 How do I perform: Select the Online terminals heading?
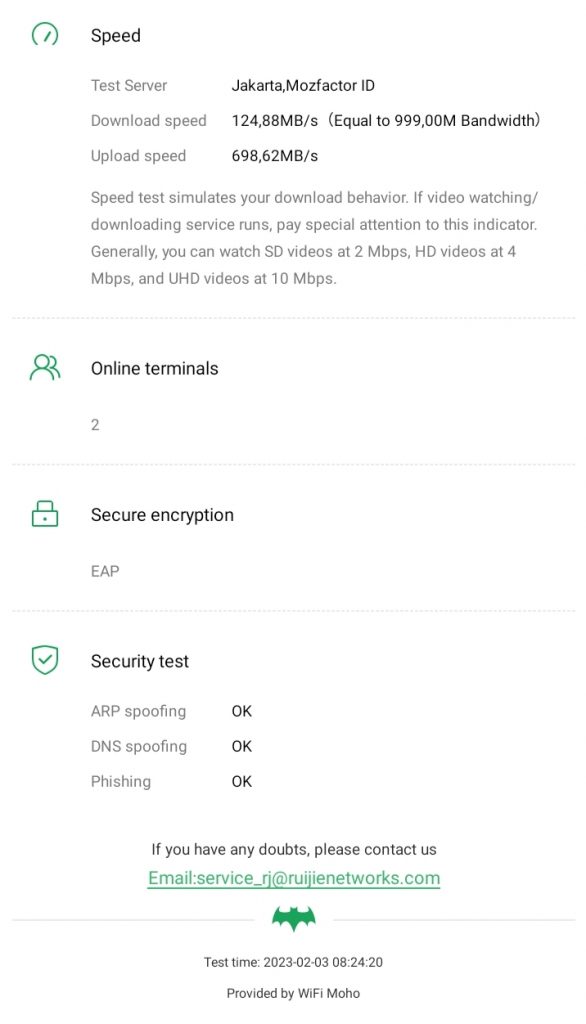tap(154, 368)
